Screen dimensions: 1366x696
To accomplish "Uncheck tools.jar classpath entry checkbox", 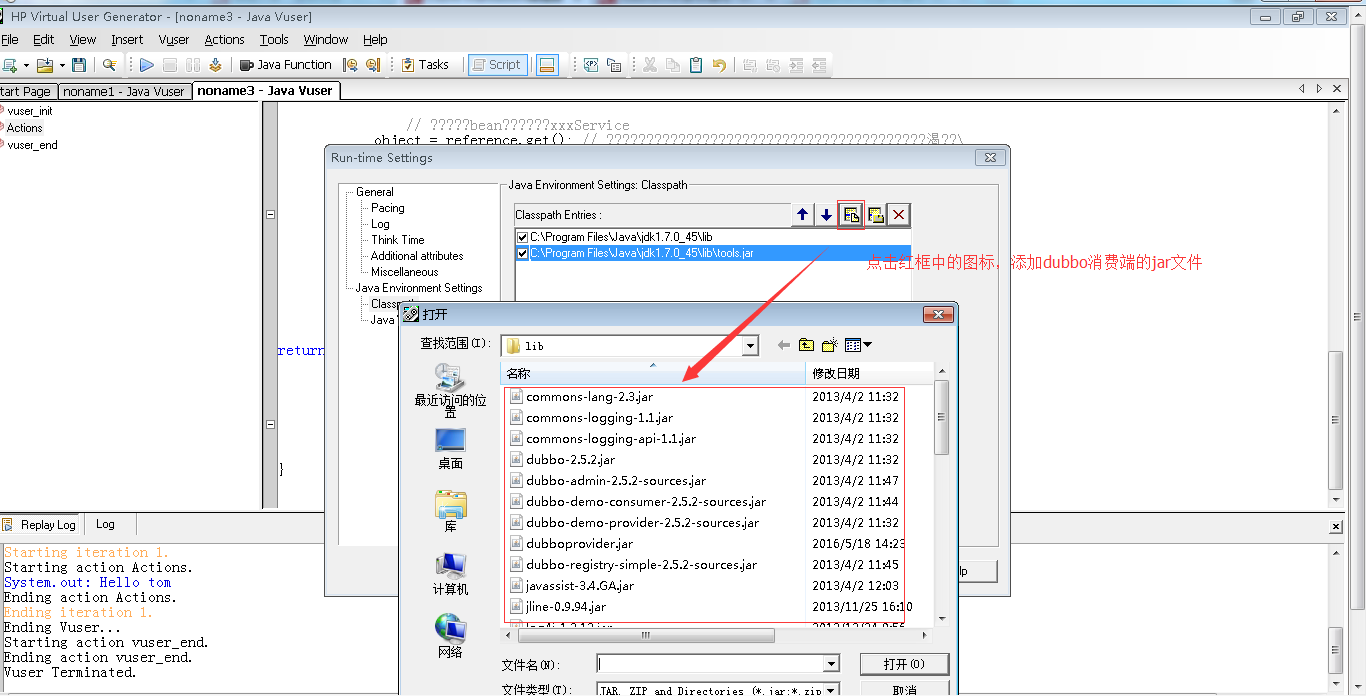I will click(522, 253).
